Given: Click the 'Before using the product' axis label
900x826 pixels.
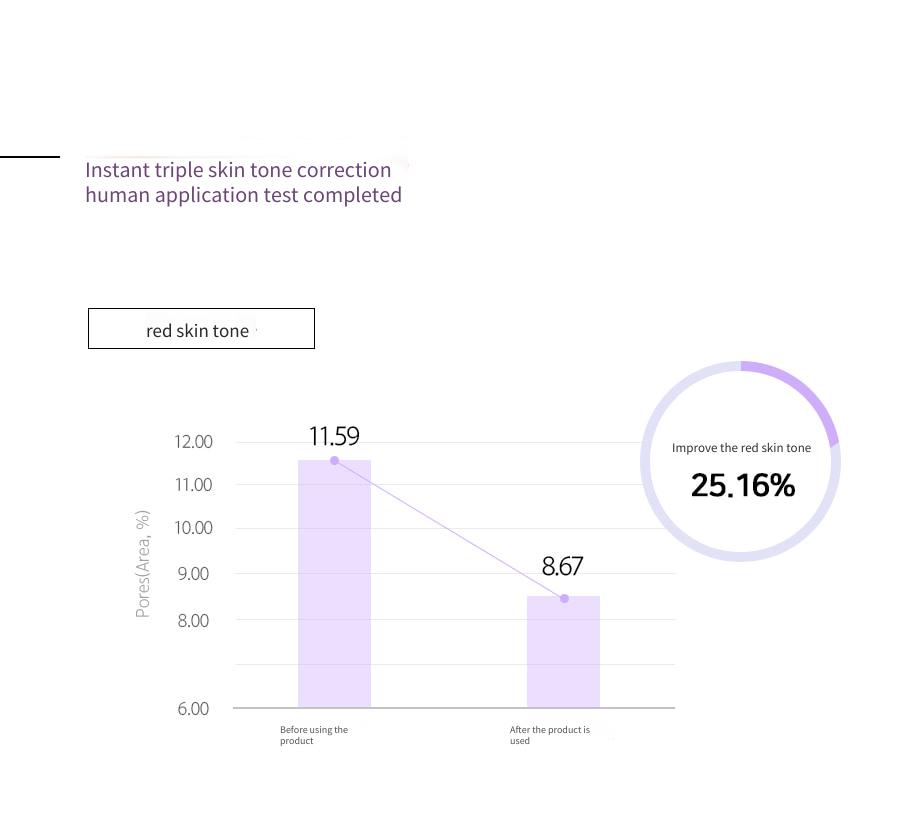Looking at the screenshot, I should click(x=314, y=735).
